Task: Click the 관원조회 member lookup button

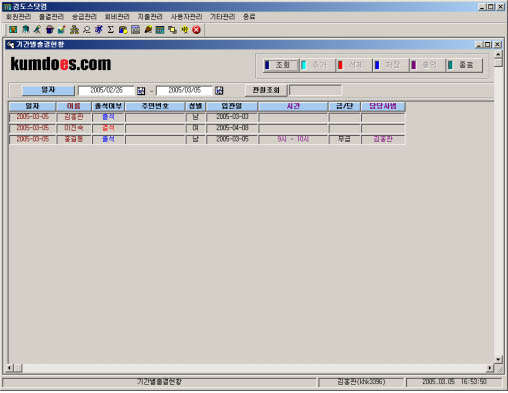Action: tap(266, 90)
